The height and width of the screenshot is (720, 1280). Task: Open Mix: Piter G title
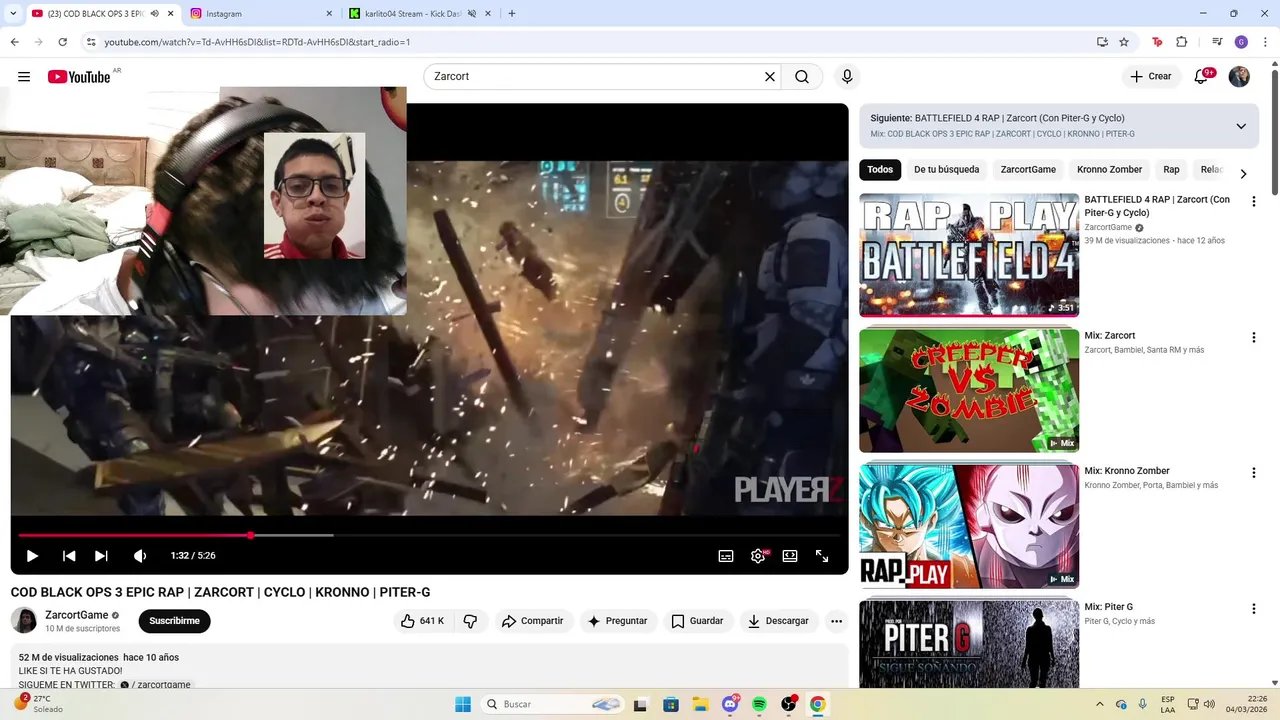click(x=1109, y=607)
